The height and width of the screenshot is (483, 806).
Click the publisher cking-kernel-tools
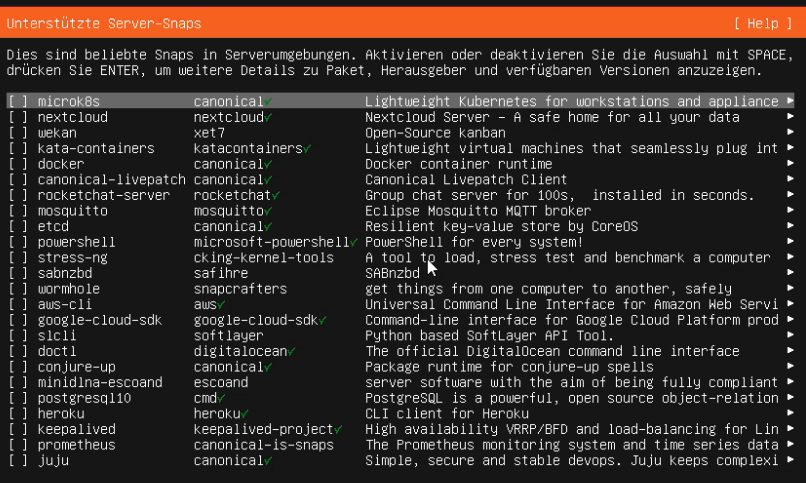click(x=264, y=257)
